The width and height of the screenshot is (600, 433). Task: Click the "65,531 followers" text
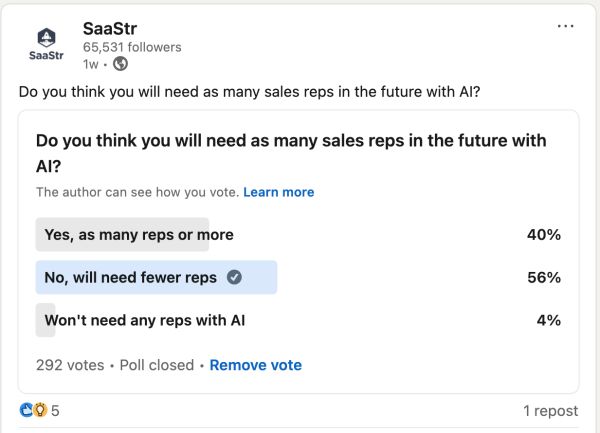coord(132,47)
